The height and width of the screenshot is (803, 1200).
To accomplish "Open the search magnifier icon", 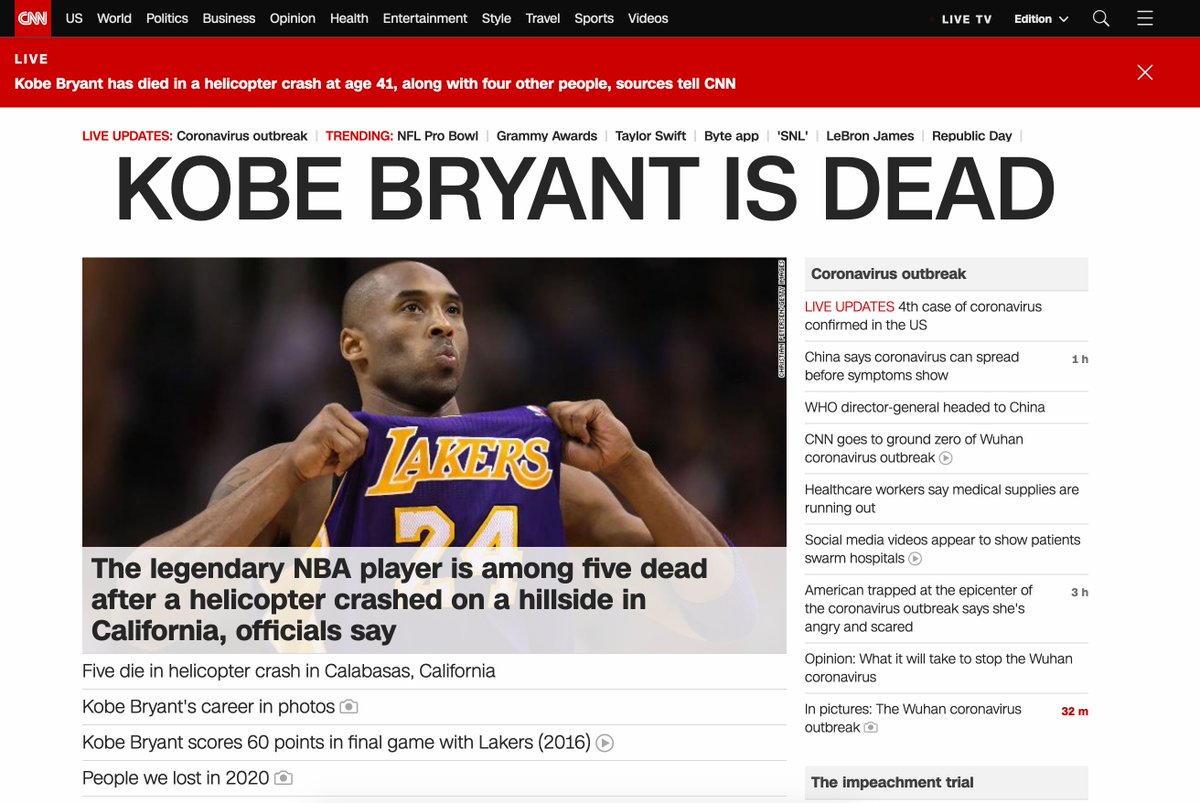I will tap(1101, 18).
